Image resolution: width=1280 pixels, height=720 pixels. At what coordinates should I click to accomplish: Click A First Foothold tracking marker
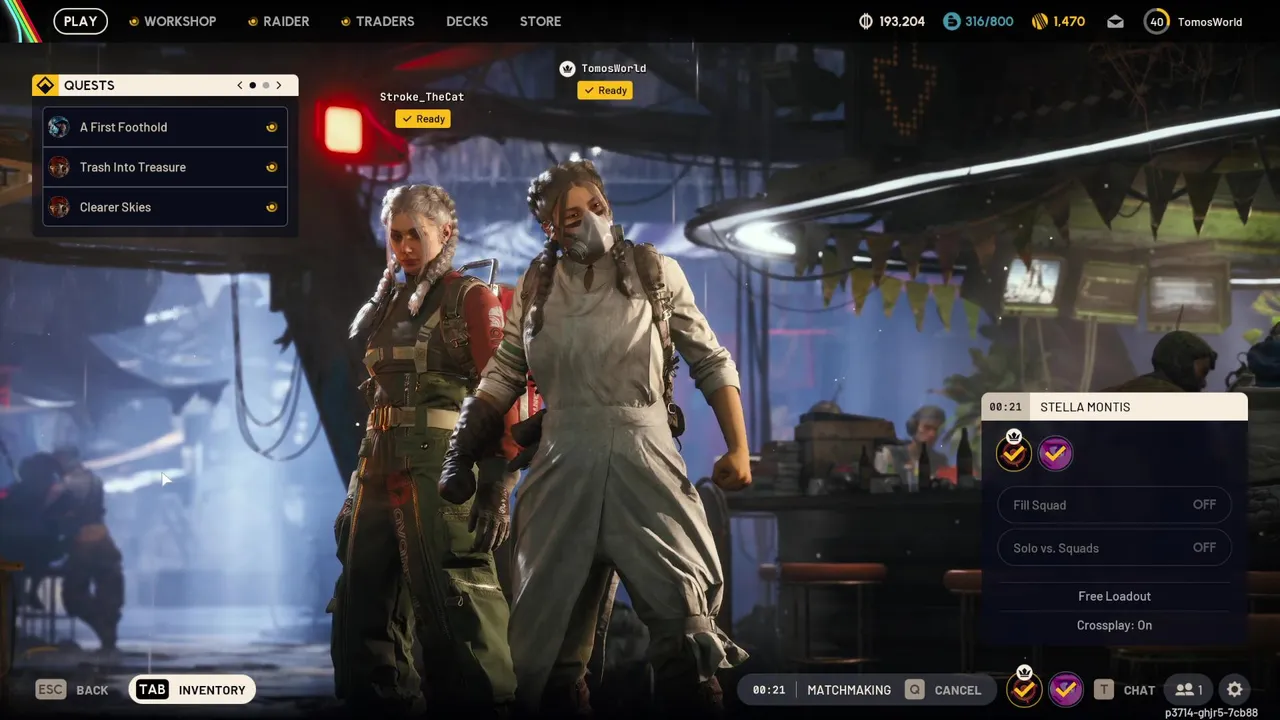pyautogui.click(x=271, y=127)
